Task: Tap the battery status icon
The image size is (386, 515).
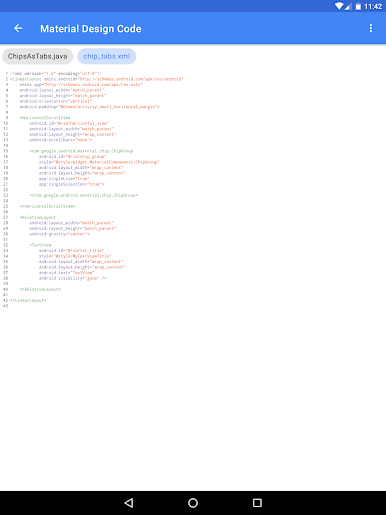Action: (x=358, y=6)
